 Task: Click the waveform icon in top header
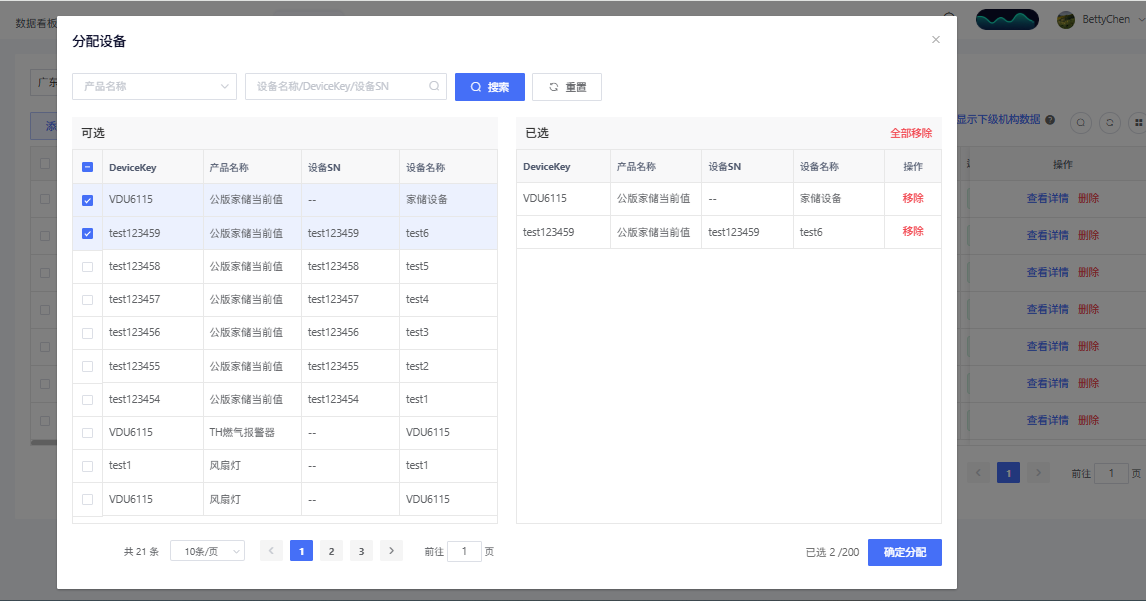[1007, 20]
